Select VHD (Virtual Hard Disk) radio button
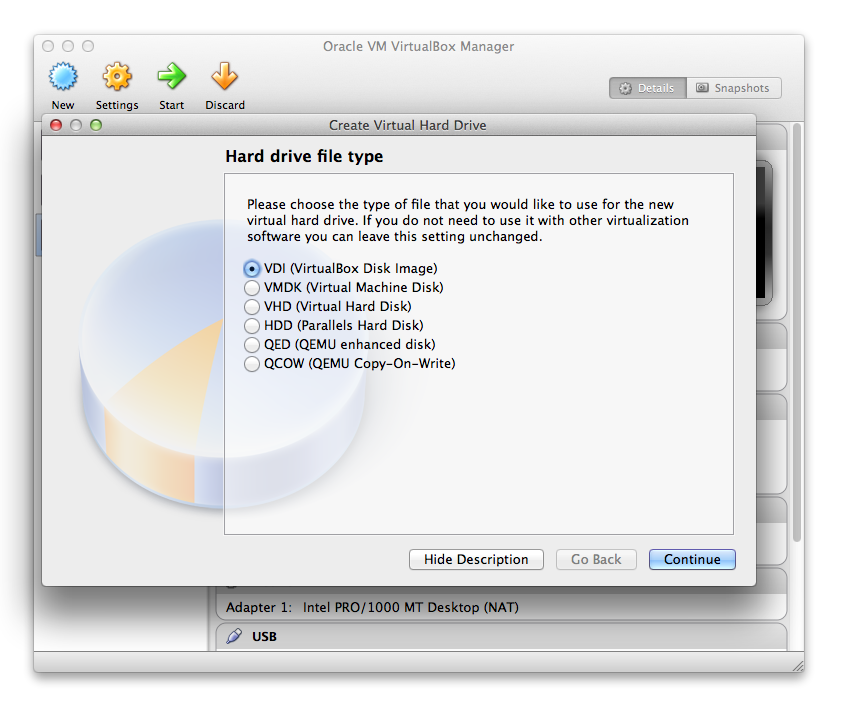The width and height of the screenshot is (849, 720). coord(252,307)
